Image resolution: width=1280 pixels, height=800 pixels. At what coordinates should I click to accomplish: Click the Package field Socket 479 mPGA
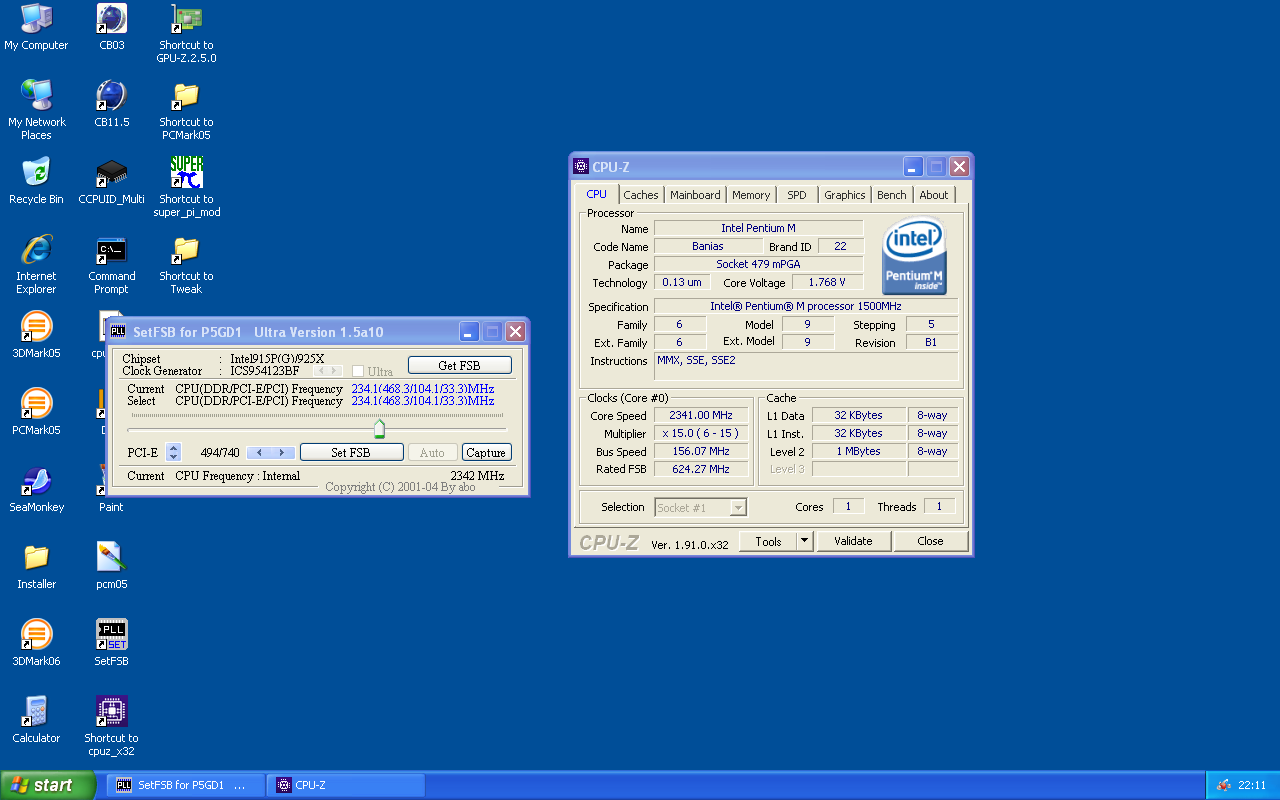(758, 264)
